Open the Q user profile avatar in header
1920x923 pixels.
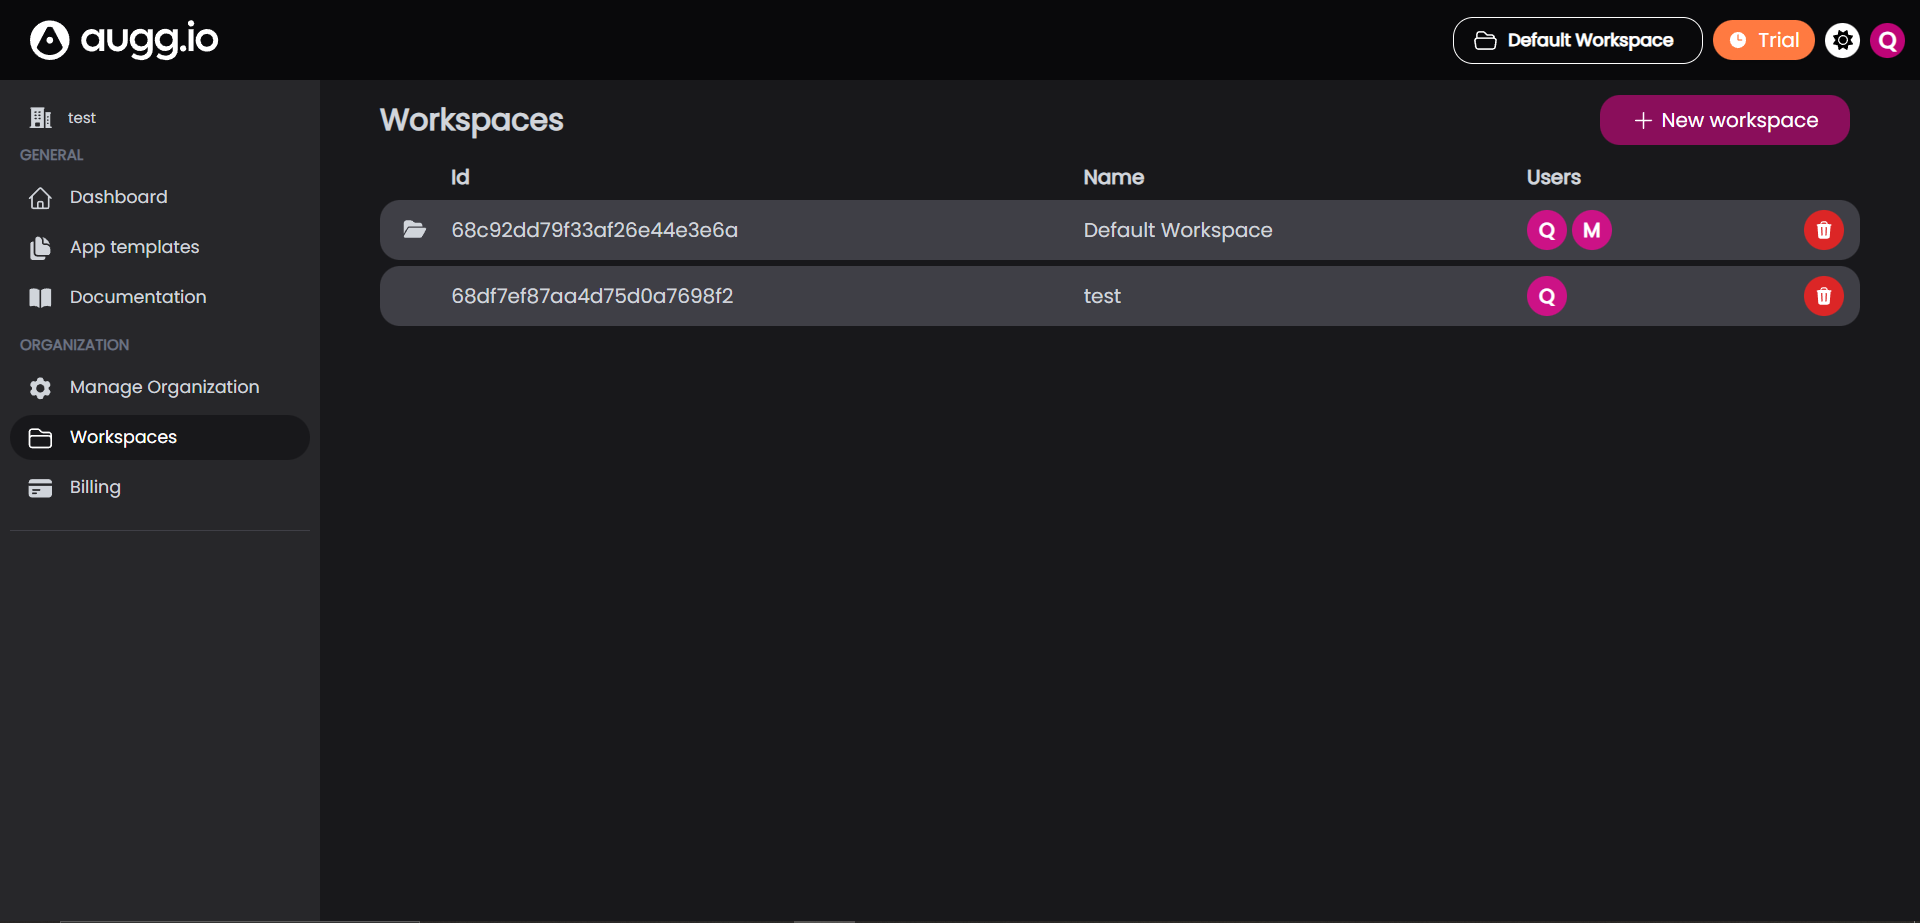pyautogui.click(x=1887, y=40)
